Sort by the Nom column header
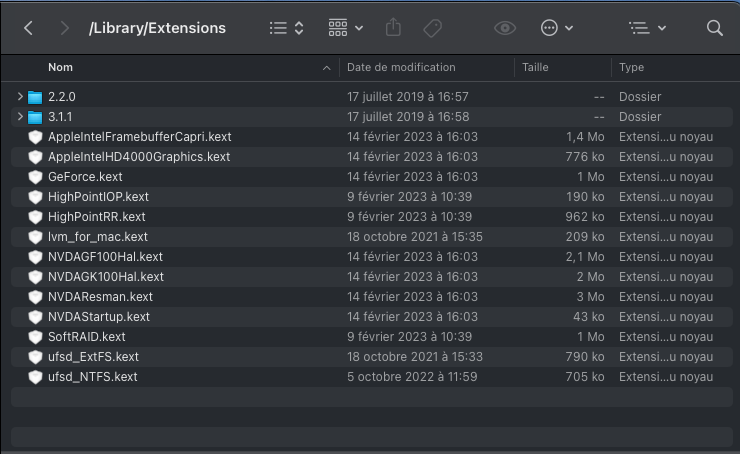740x454 pixels. click(60, 67)
